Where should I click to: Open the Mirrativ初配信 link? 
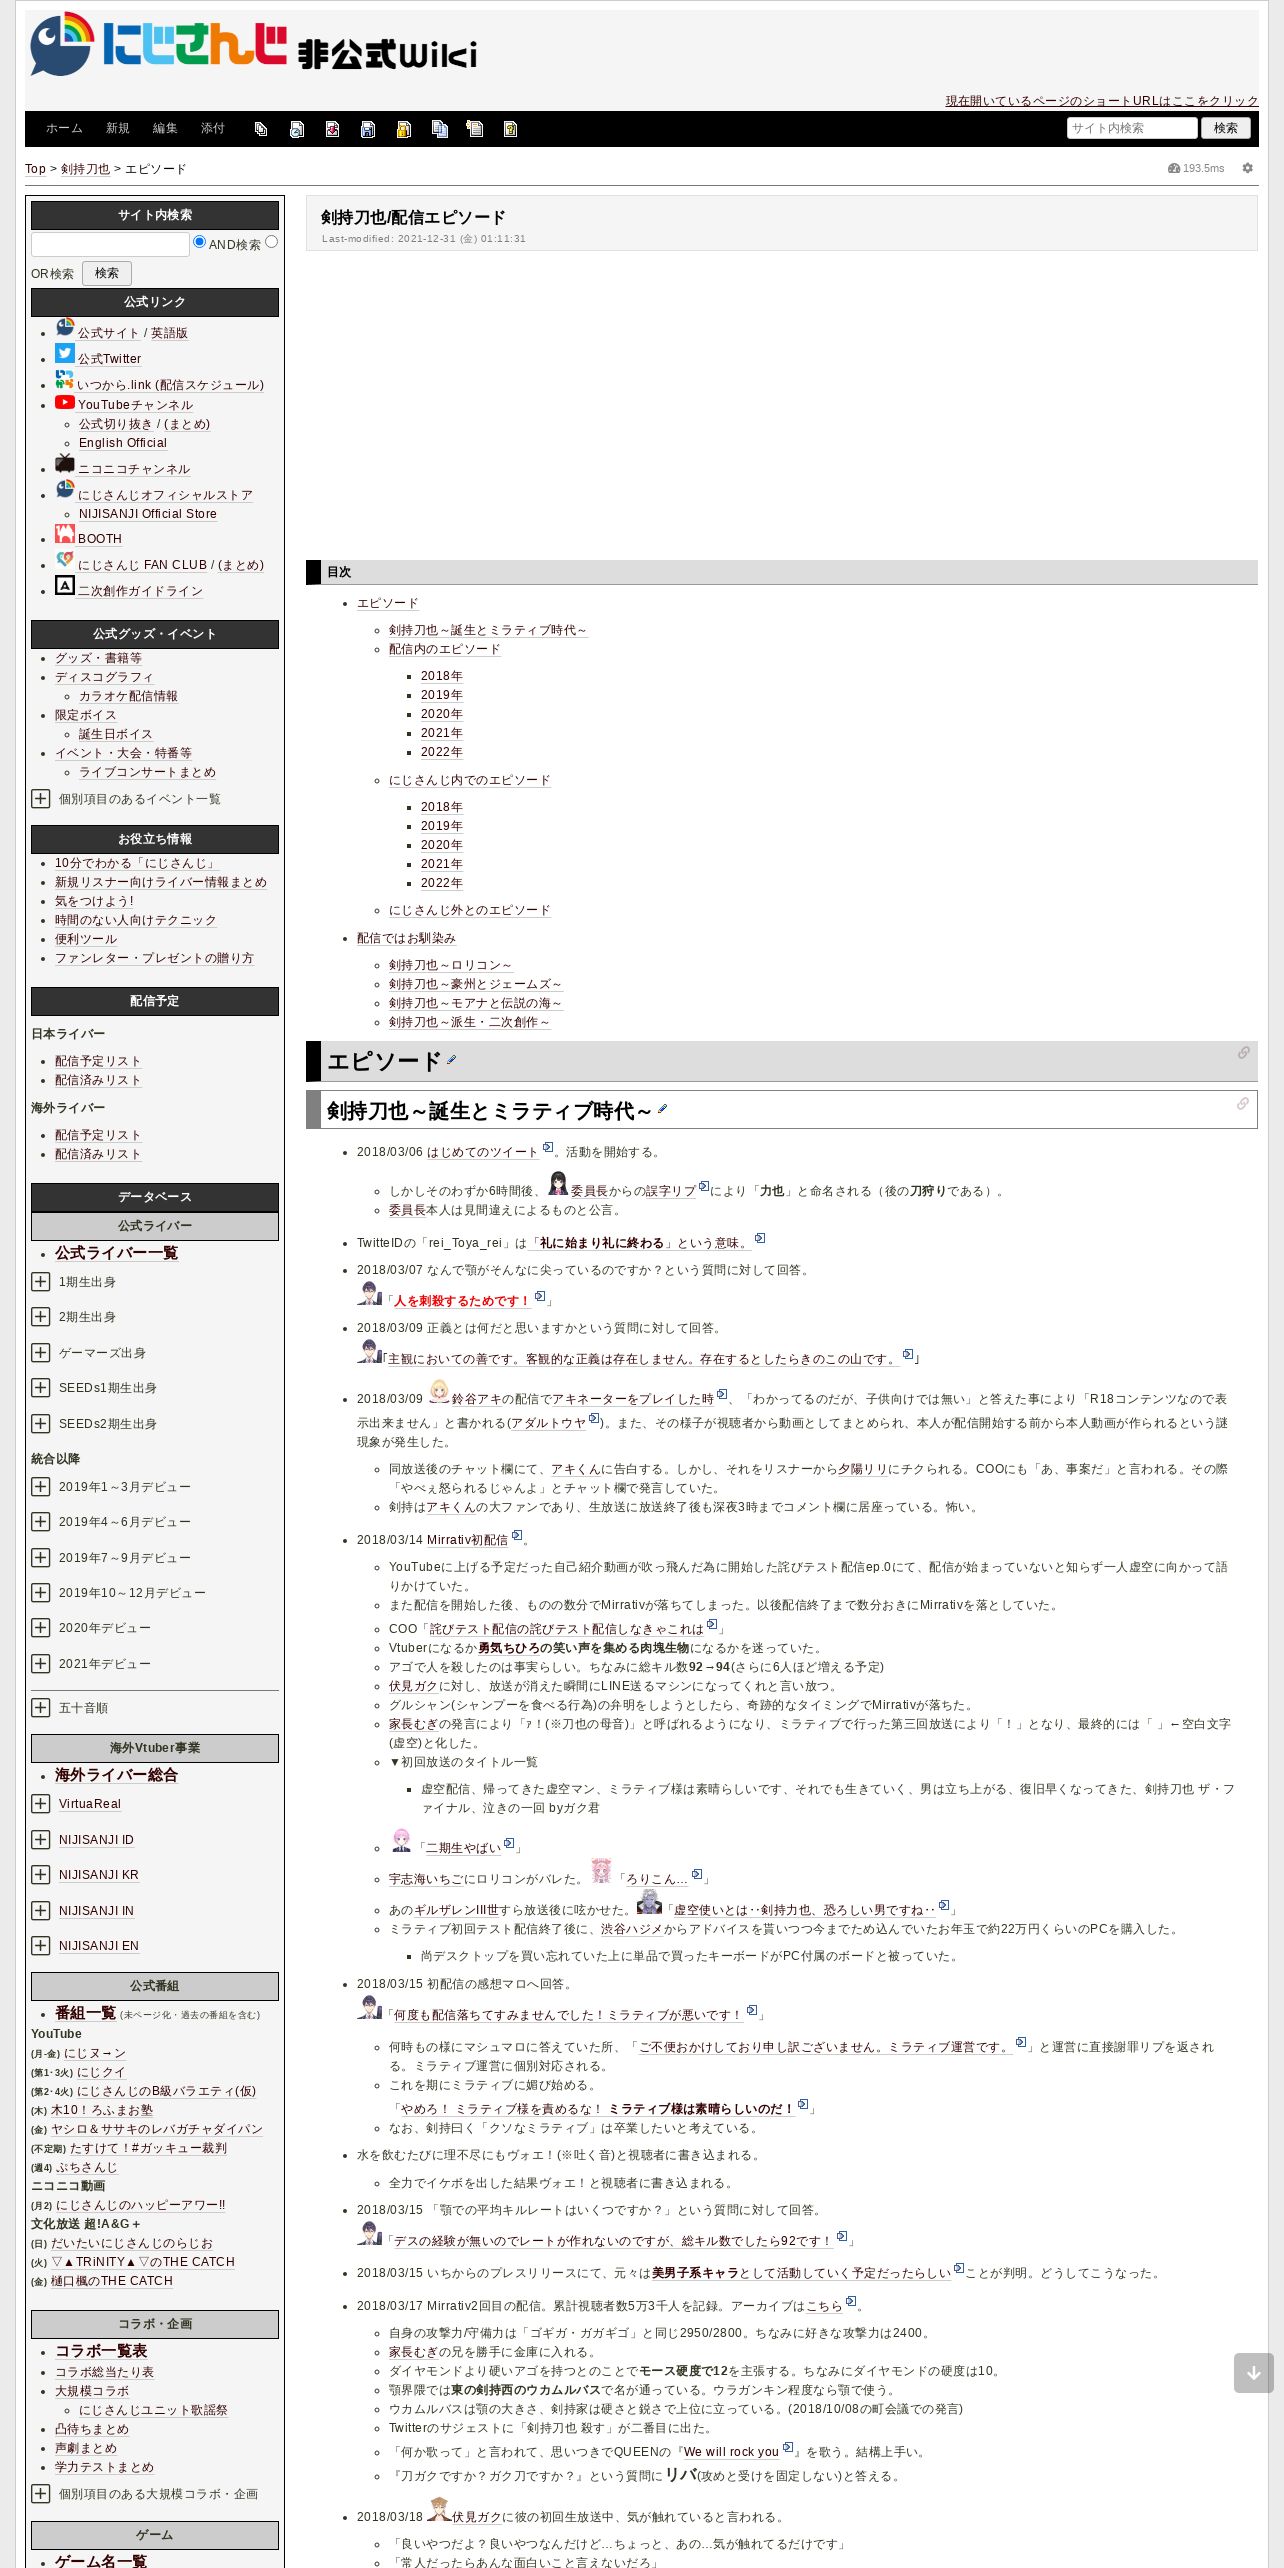467,1540
